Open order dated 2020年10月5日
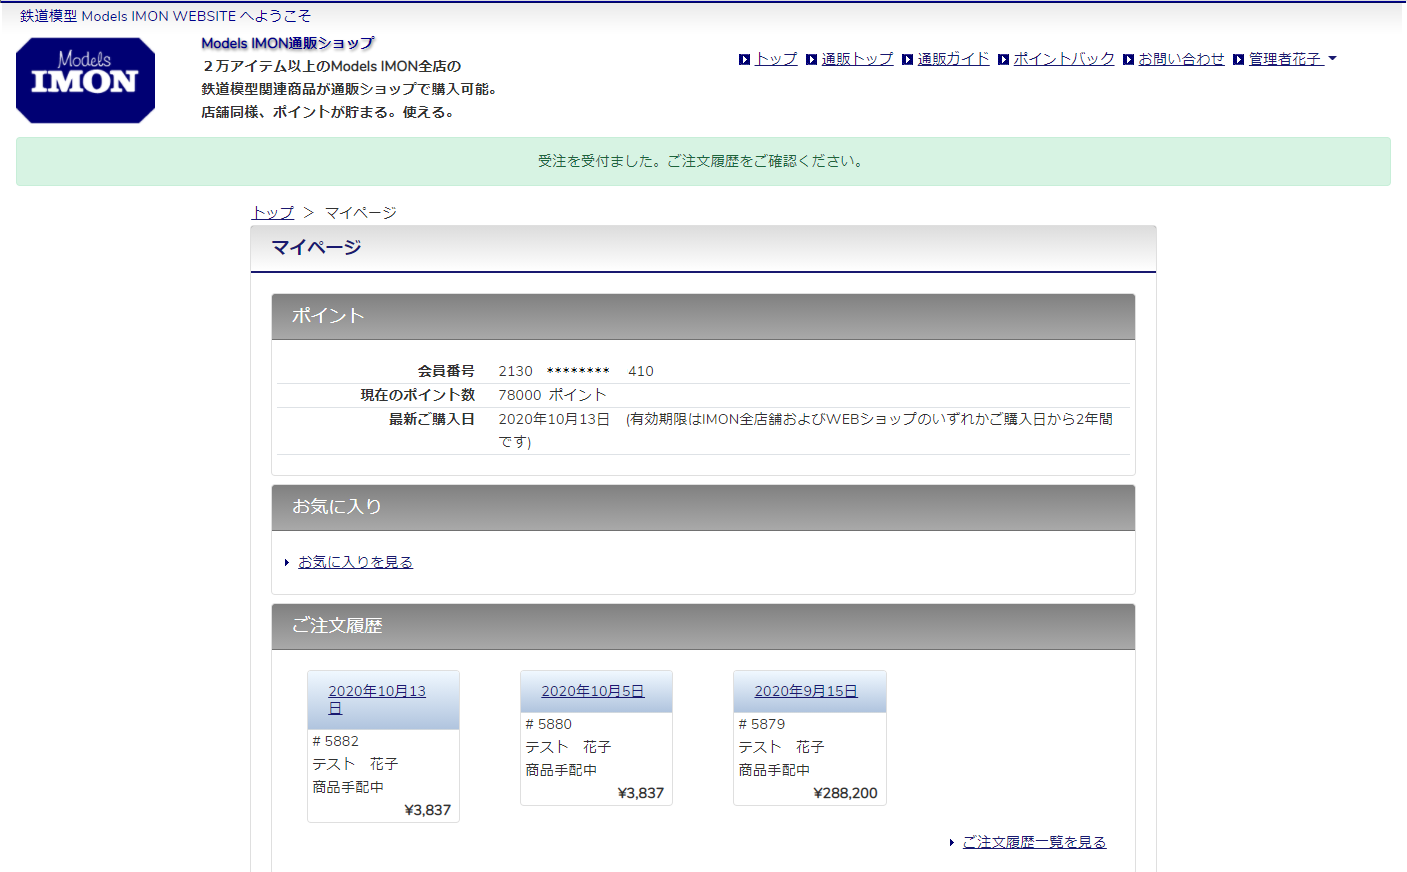Image resolution: width=1407 pixels, height=872 pixels. (x=592, y=691)
